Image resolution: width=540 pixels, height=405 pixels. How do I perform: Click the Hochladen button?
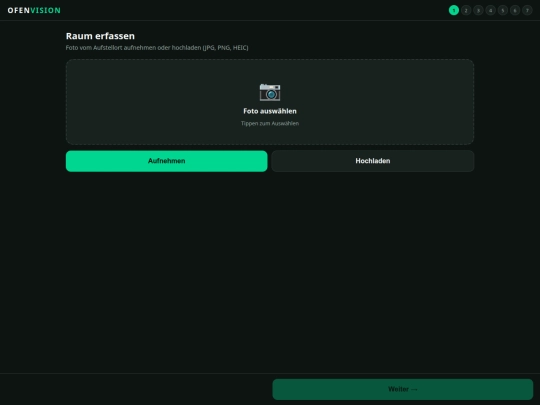(x=373, y=161)
